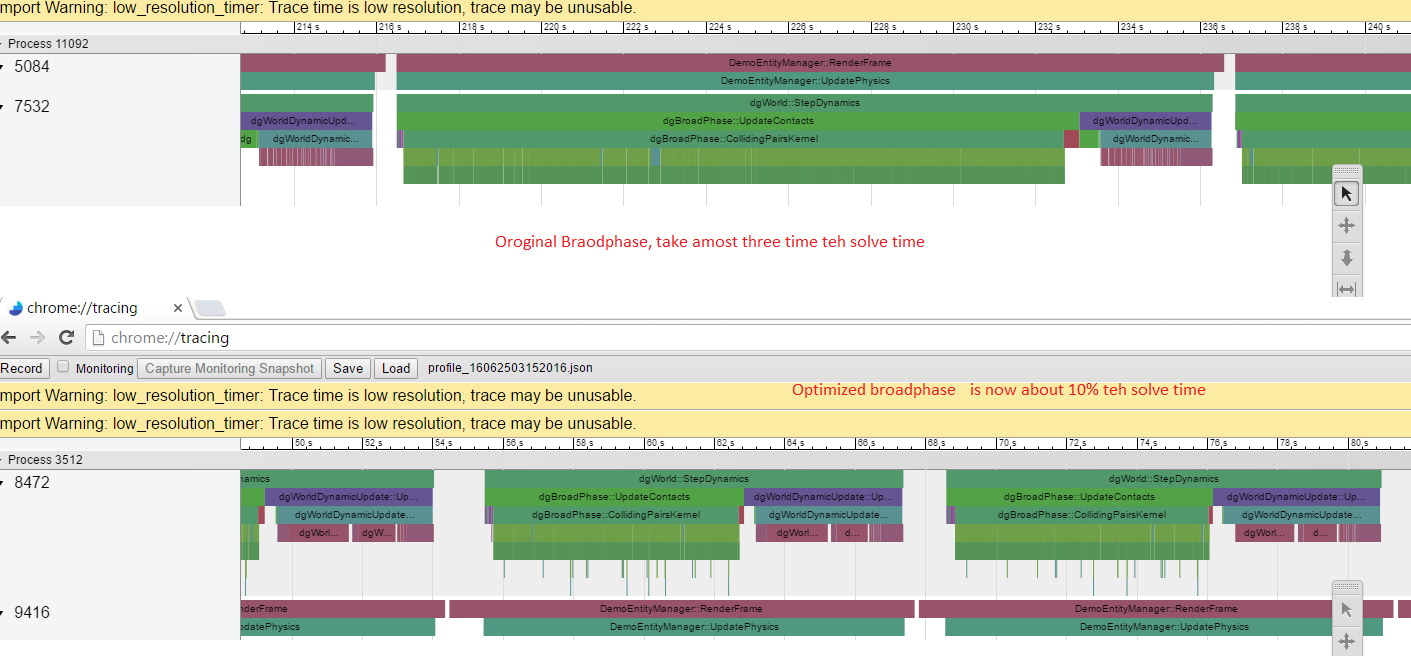Activate the zoom tool in the upper trace toolbar
The width and height of the screenshot is (1411, 656).
[x=1346, y=258]
